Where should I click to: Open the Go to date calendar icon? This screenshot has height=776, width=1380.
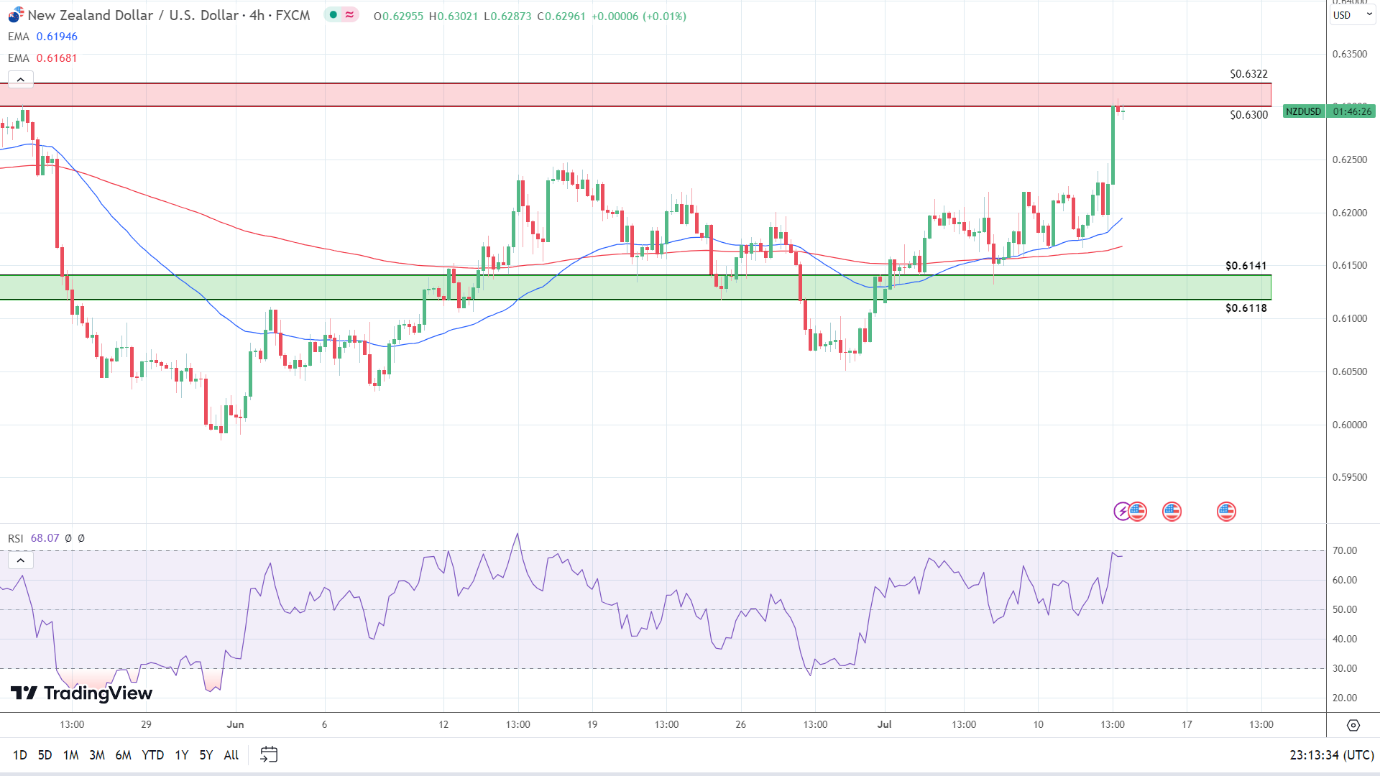coord(268,754)
